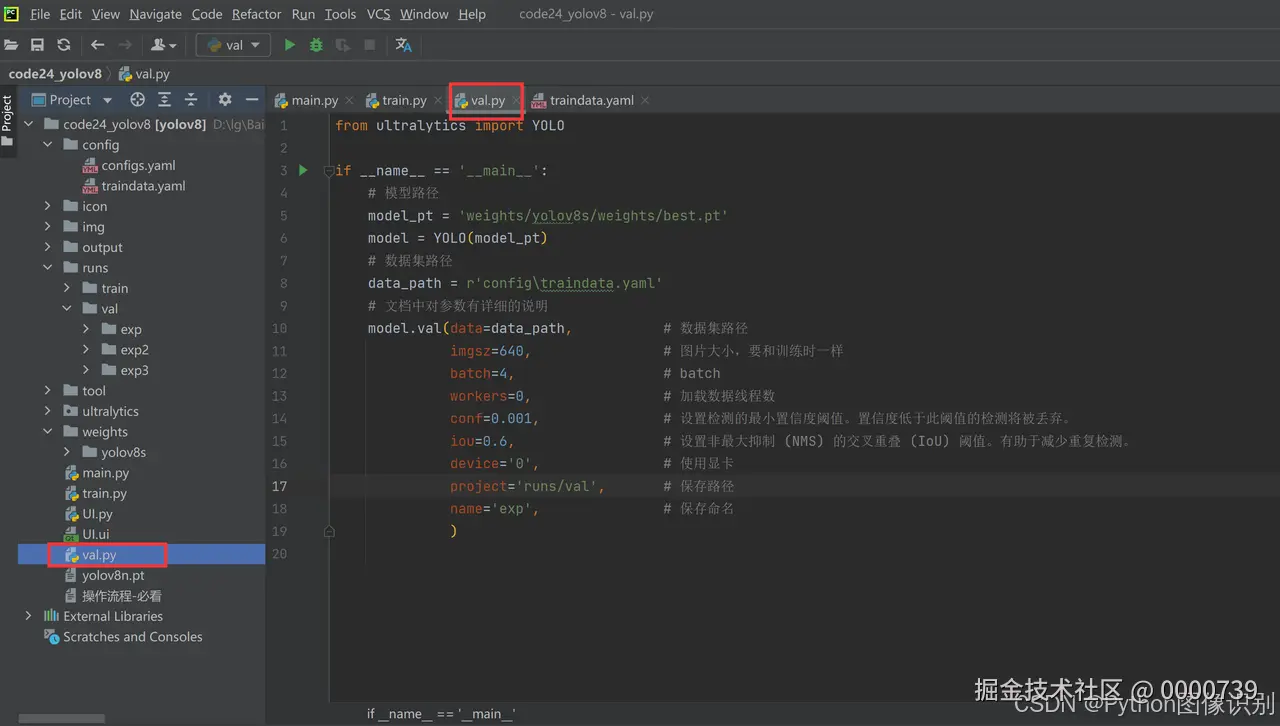1280x726 pixels.
Task: Select Scratches and Consoles node
Action: coord(132,637)
